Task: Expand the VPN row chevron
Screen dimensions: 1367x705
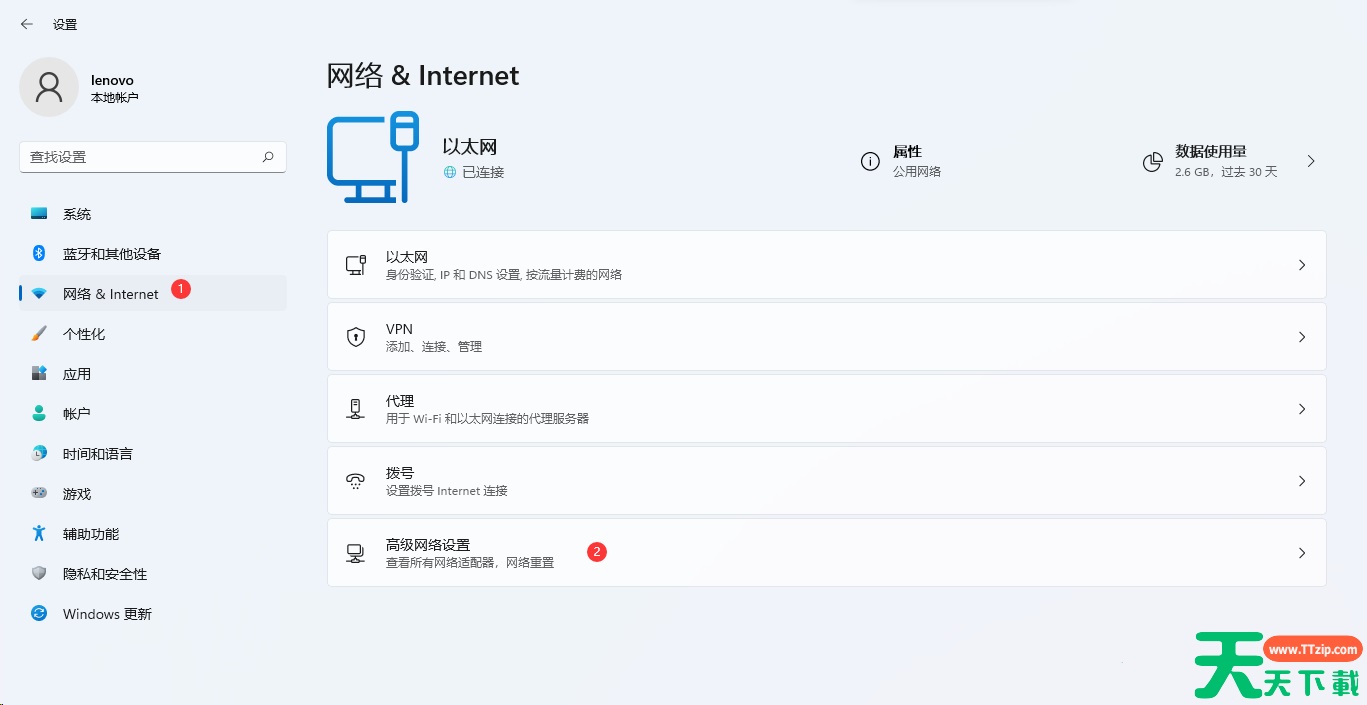Action: (x=1301, y=337)
